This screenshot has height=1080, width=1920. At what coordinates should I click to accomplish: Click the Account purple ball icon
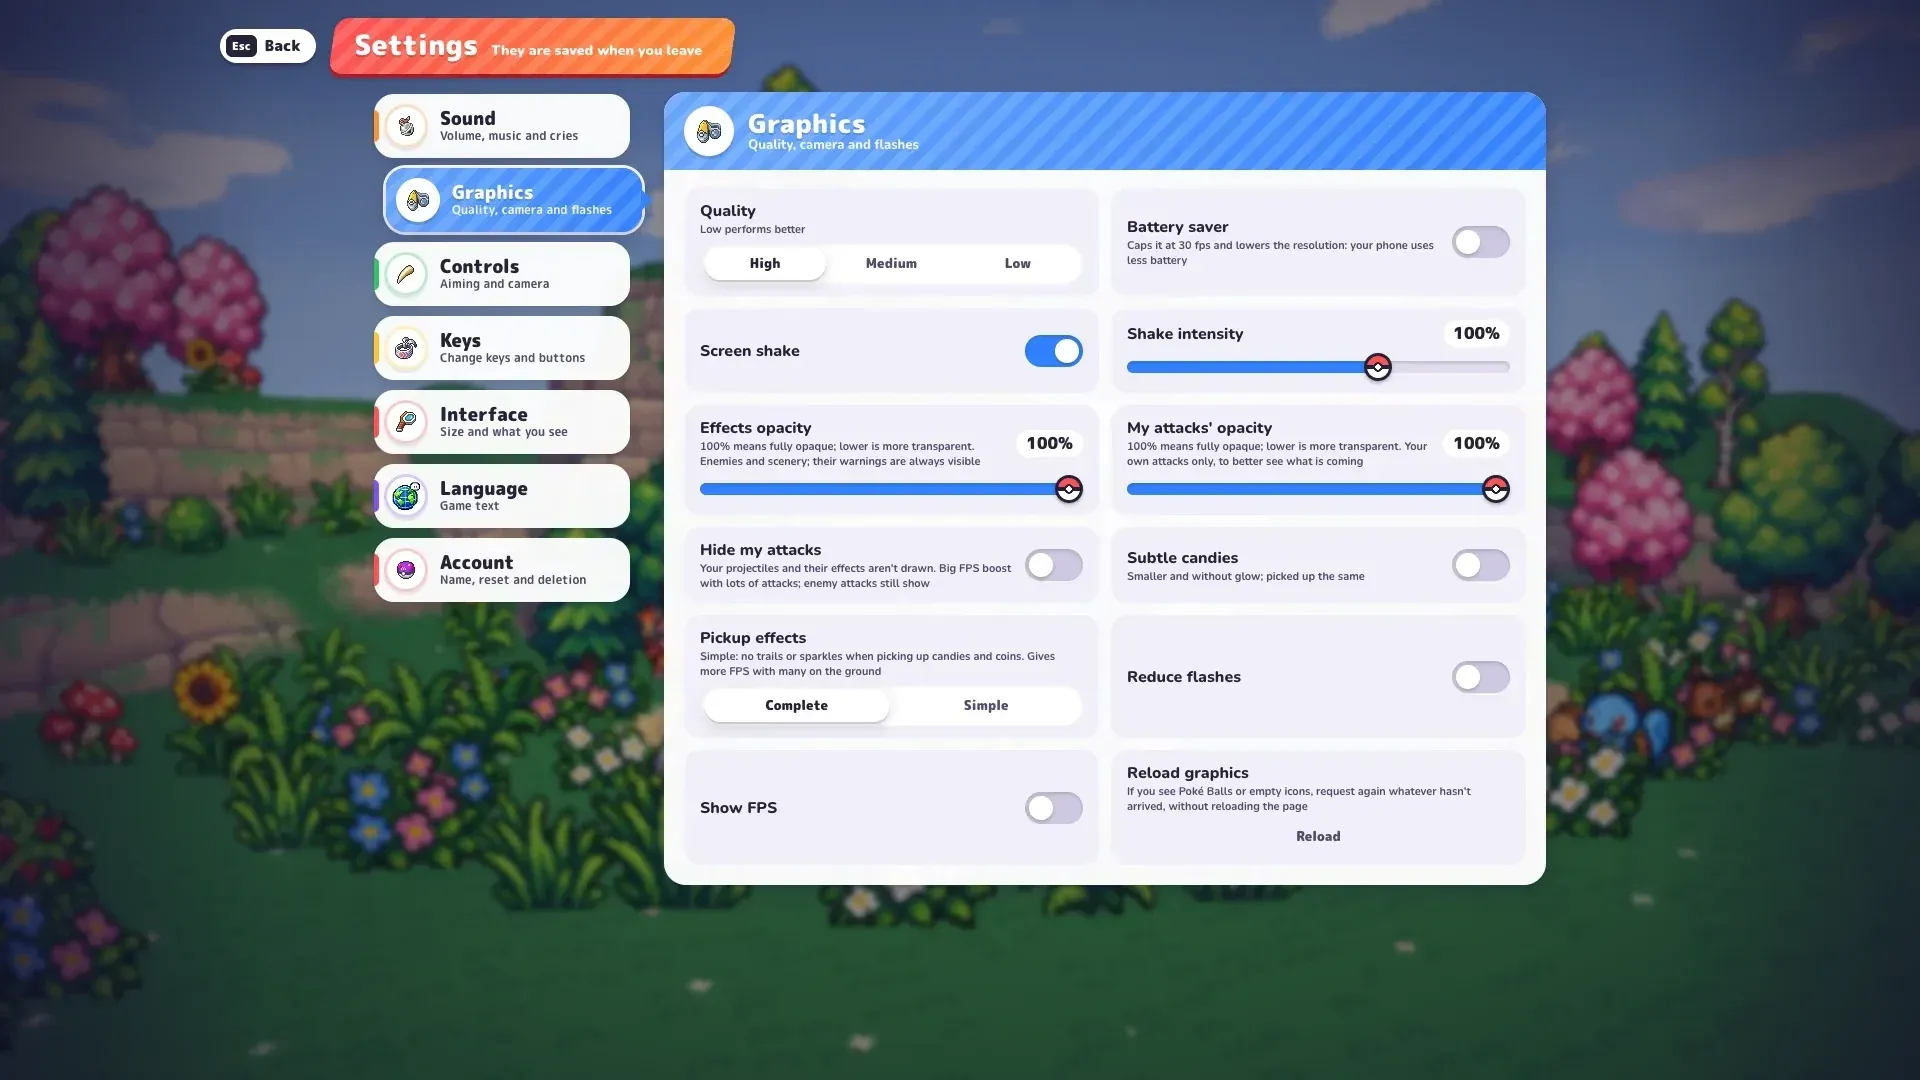coord(406,570)
